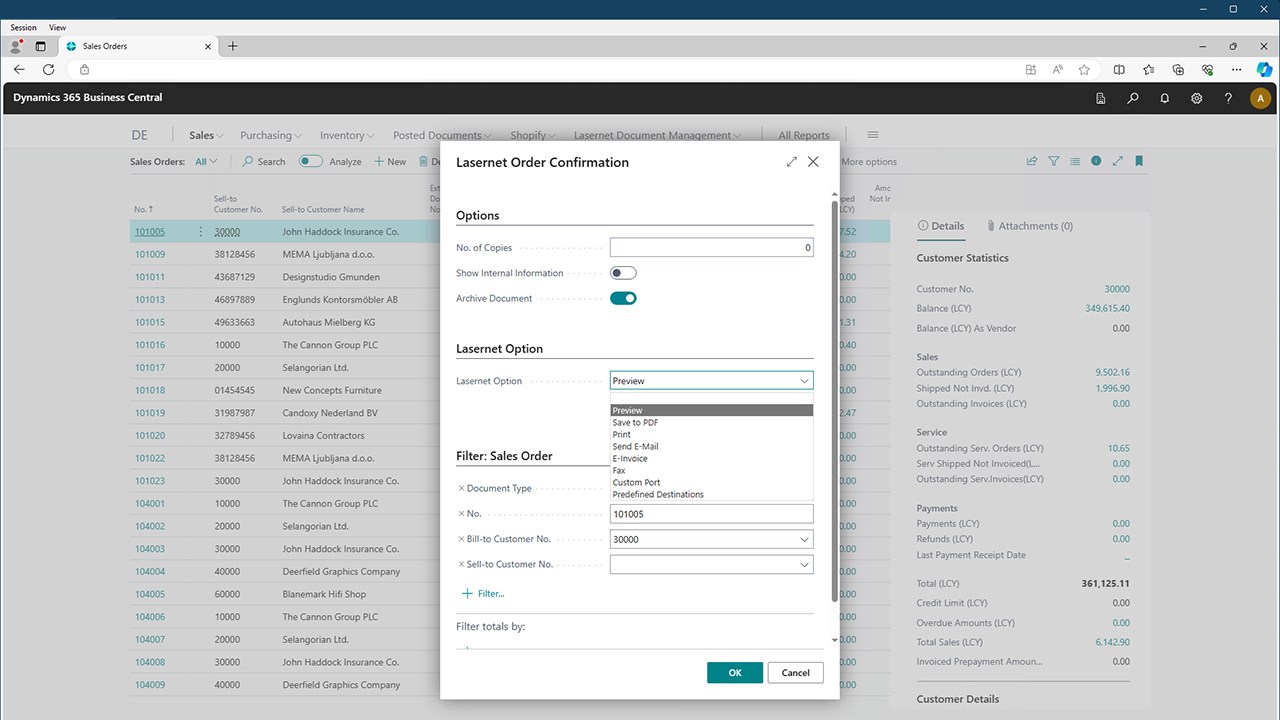Open the row menu for order 101005

pyautogui.click(x=200, y=232)
